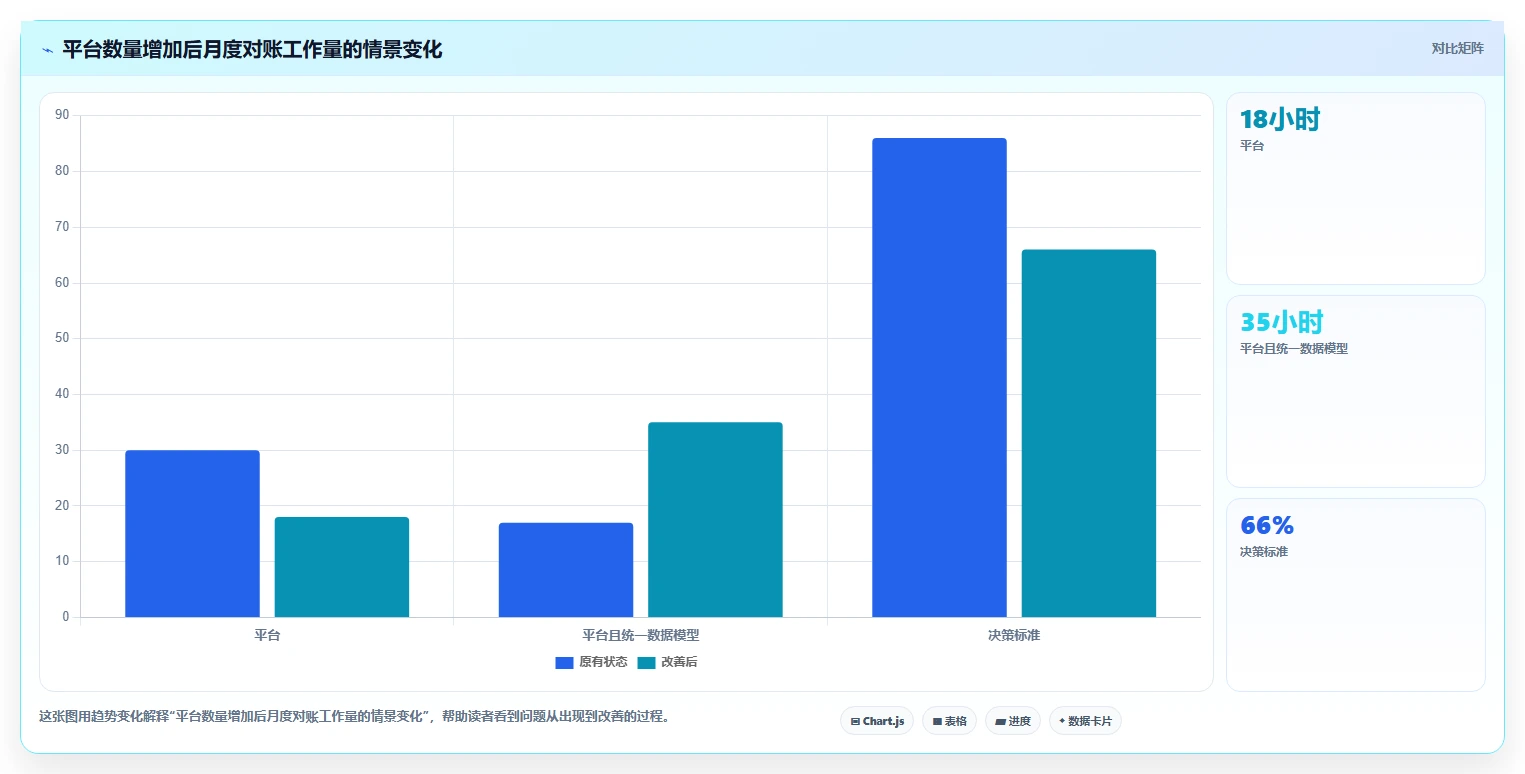Select the 表格 tag
The height and width of the screenshot is (774, 1525).
[x=949, y=721]
